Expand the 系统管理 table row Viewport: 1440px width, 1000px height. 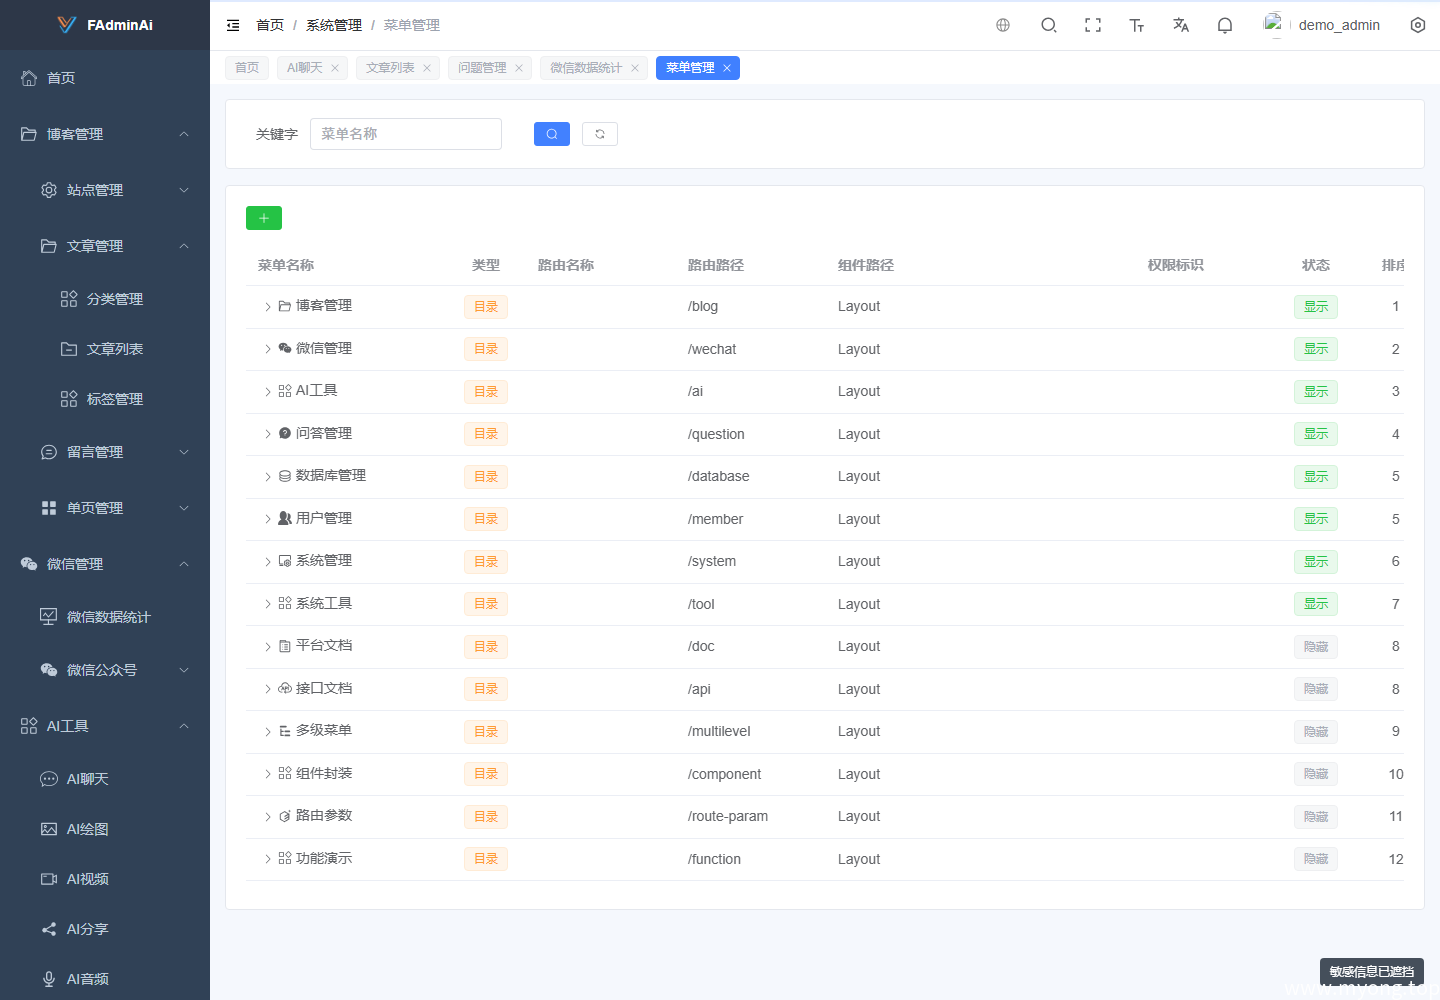268,562
